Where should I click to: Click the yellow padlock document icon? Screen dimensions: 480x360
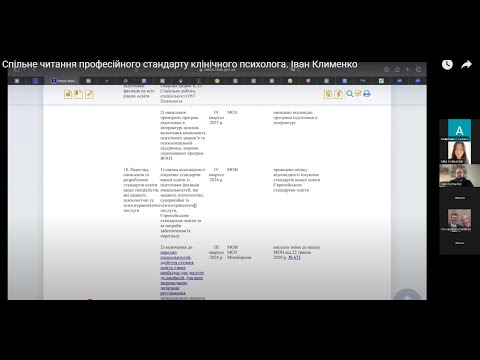pos(68,94)
